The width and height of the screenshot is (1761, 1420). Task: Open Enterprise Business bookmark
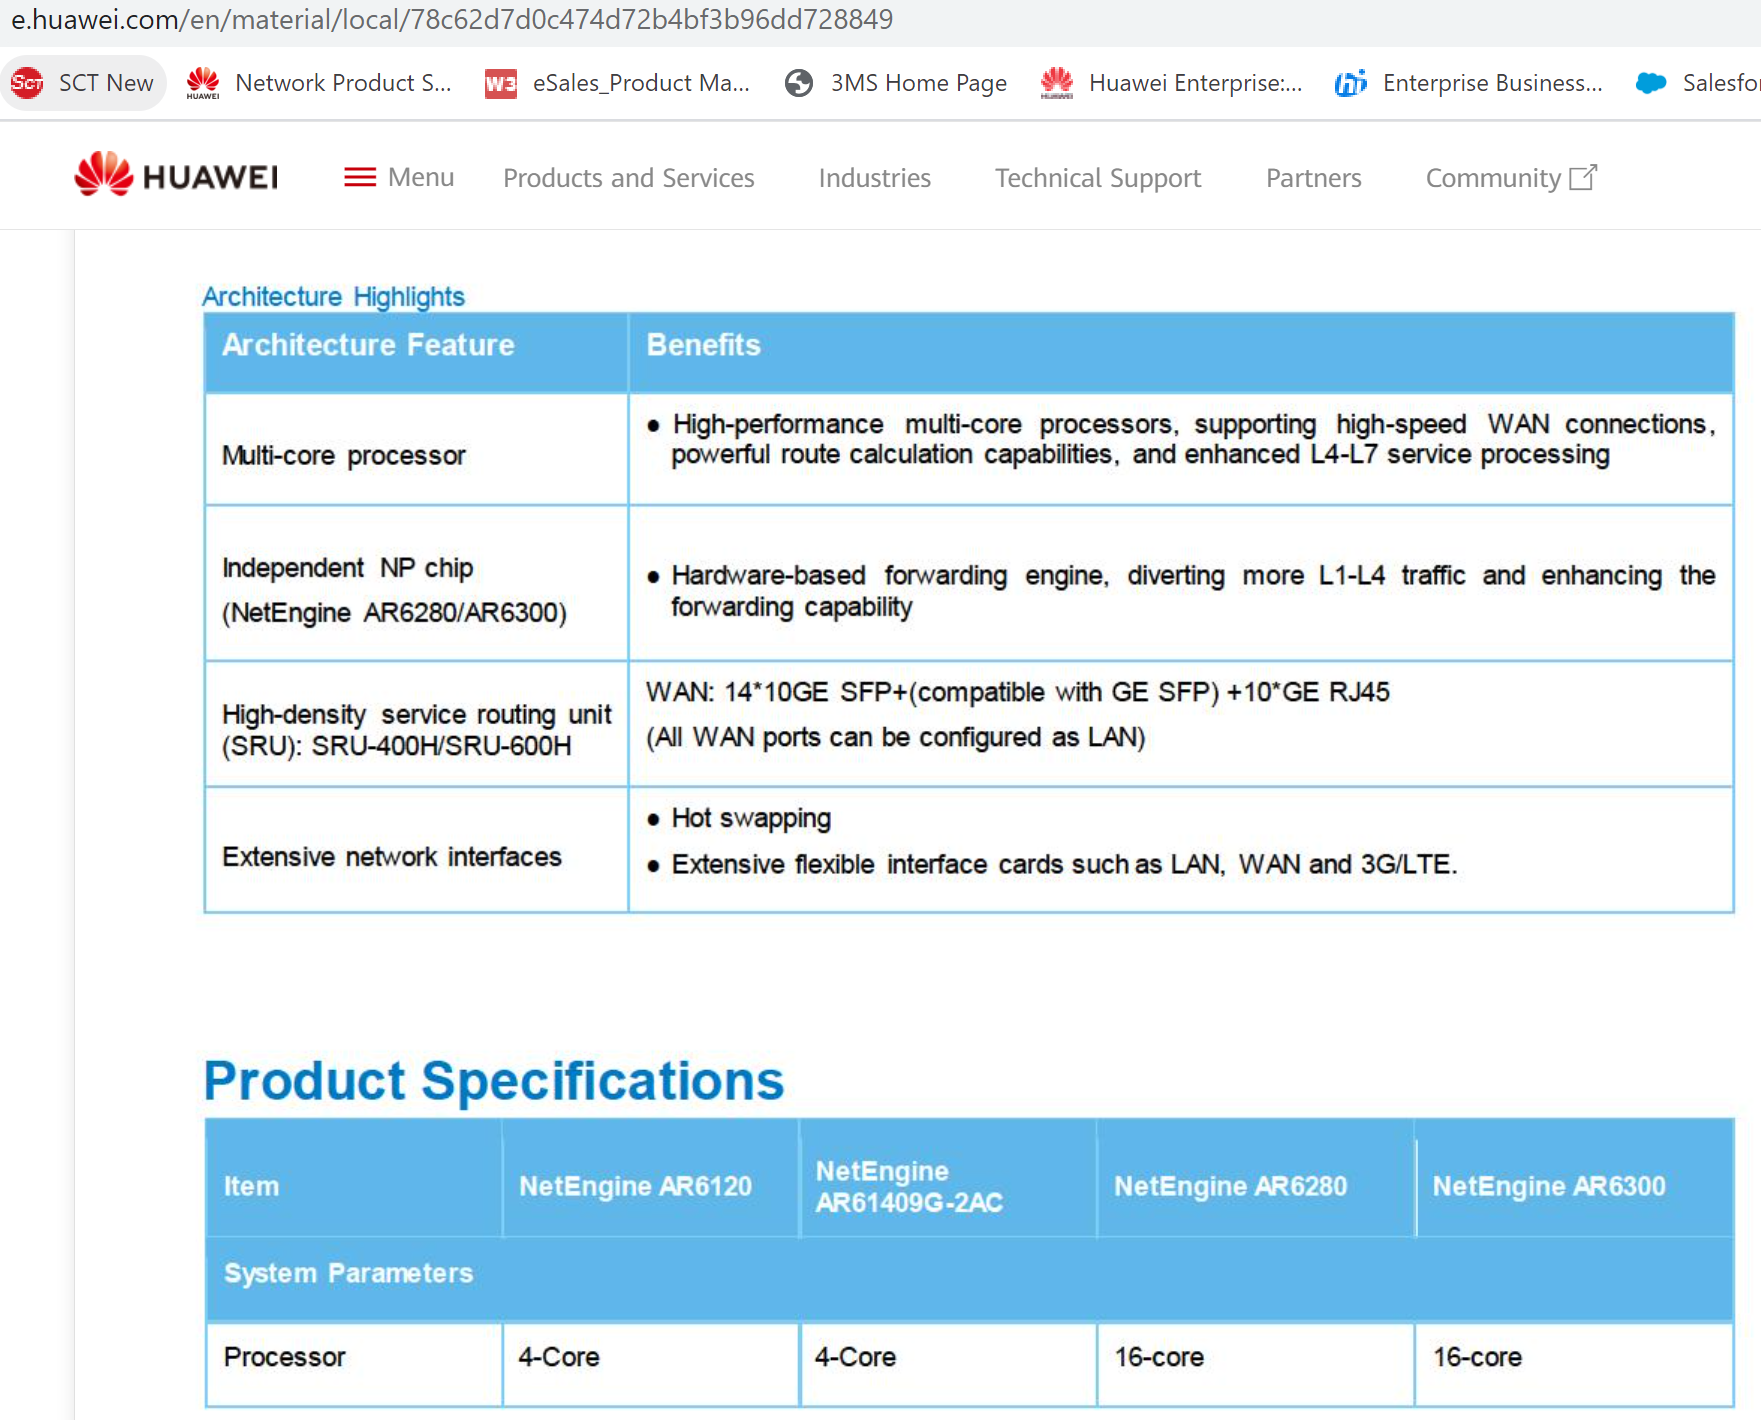(1468, 83)
